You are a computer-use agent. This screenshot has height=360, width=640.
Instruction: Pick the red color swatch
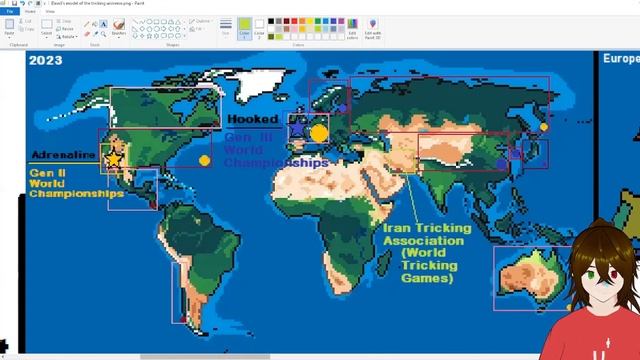[294, 21]
